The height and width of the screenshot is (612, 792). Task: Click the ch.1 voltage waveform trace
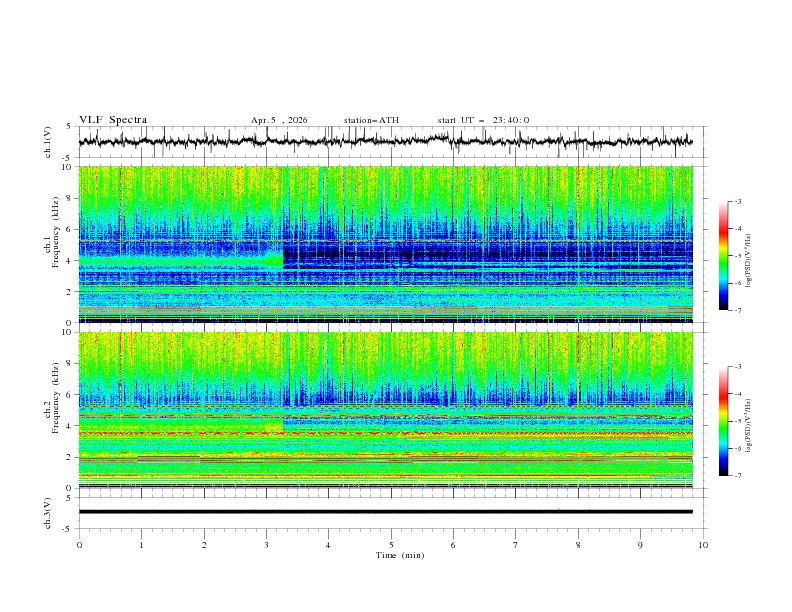click(385, 141)
